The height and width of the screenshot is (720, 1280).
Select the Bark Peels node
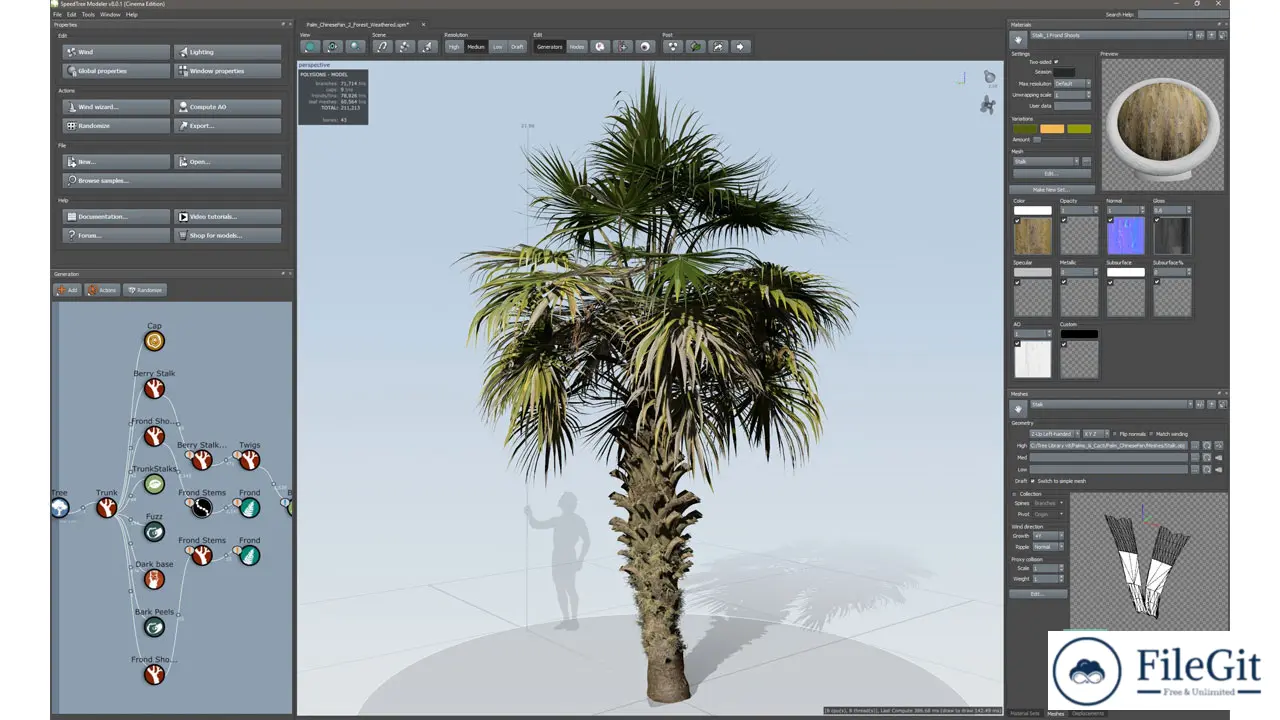click(154, 627)
